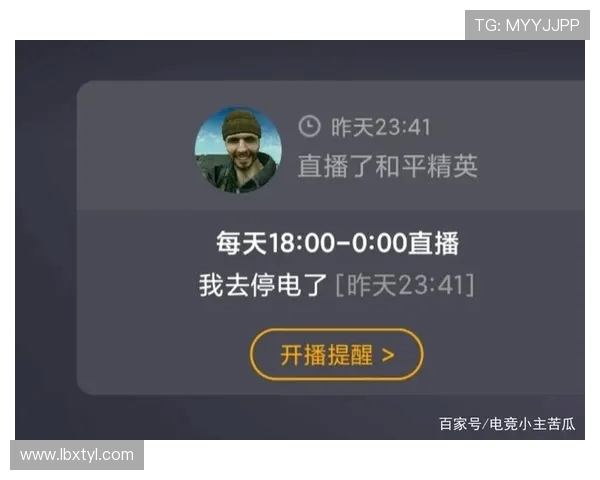Click the TG: MYYJJPP watermark label
The image size is (600, 480).
coord(527,25)
